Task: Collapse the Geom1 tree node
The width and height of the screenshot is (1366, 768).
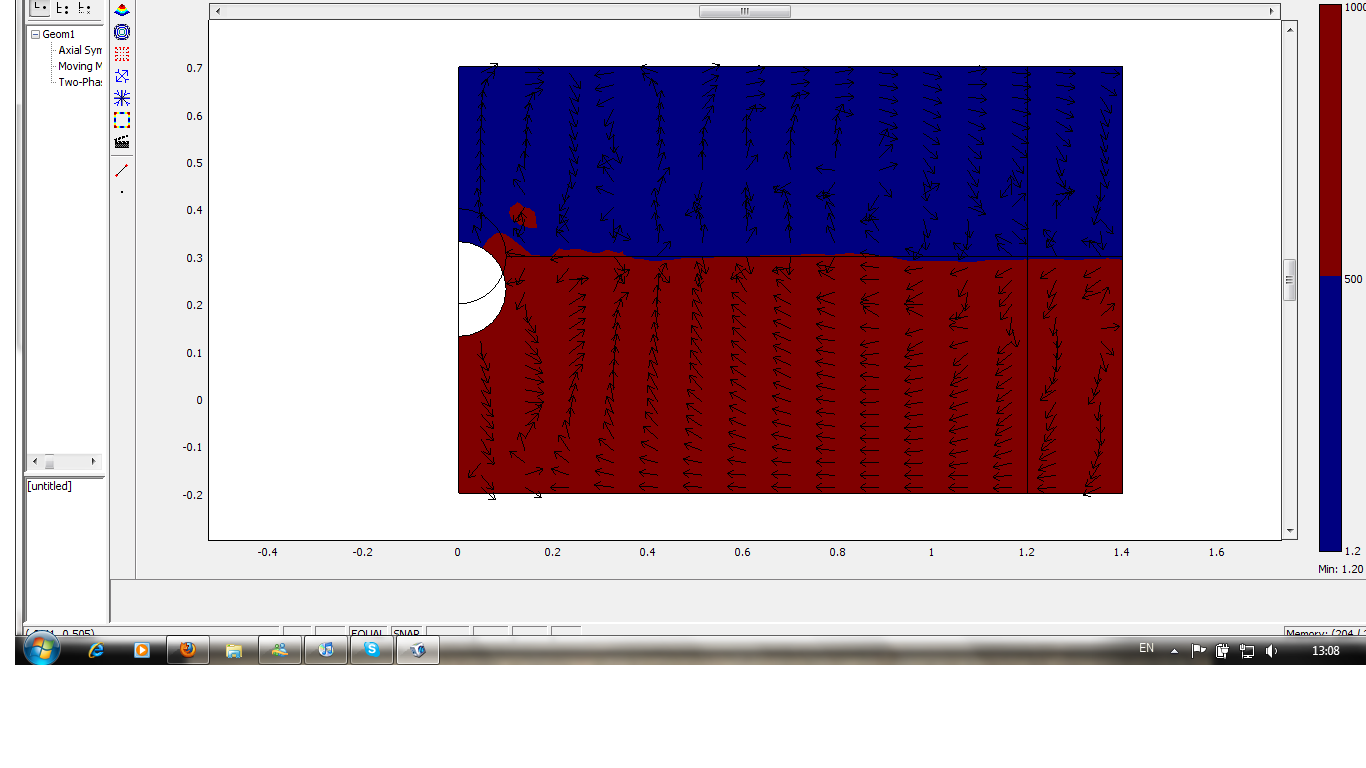Action: (35, 34)
